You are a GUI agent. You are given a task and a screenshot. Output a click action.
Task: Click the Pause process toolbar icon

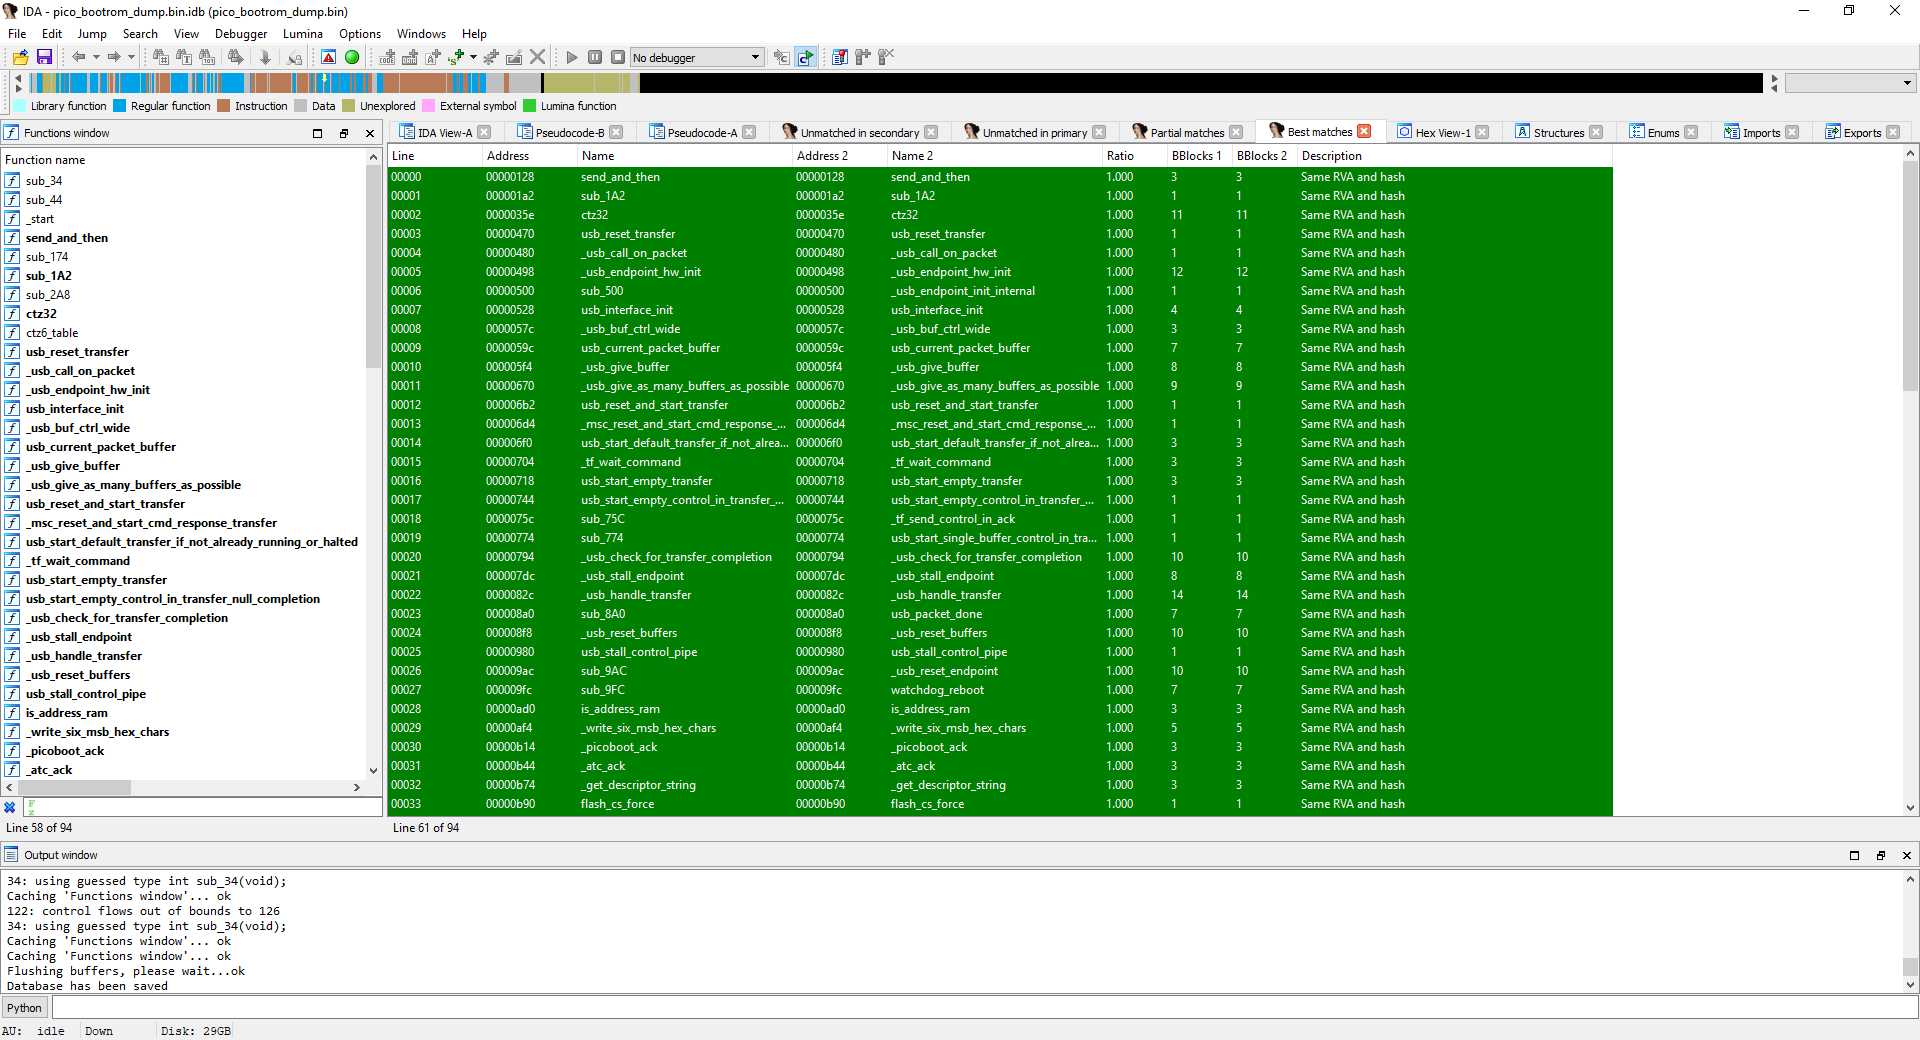(x=595, y=58)
